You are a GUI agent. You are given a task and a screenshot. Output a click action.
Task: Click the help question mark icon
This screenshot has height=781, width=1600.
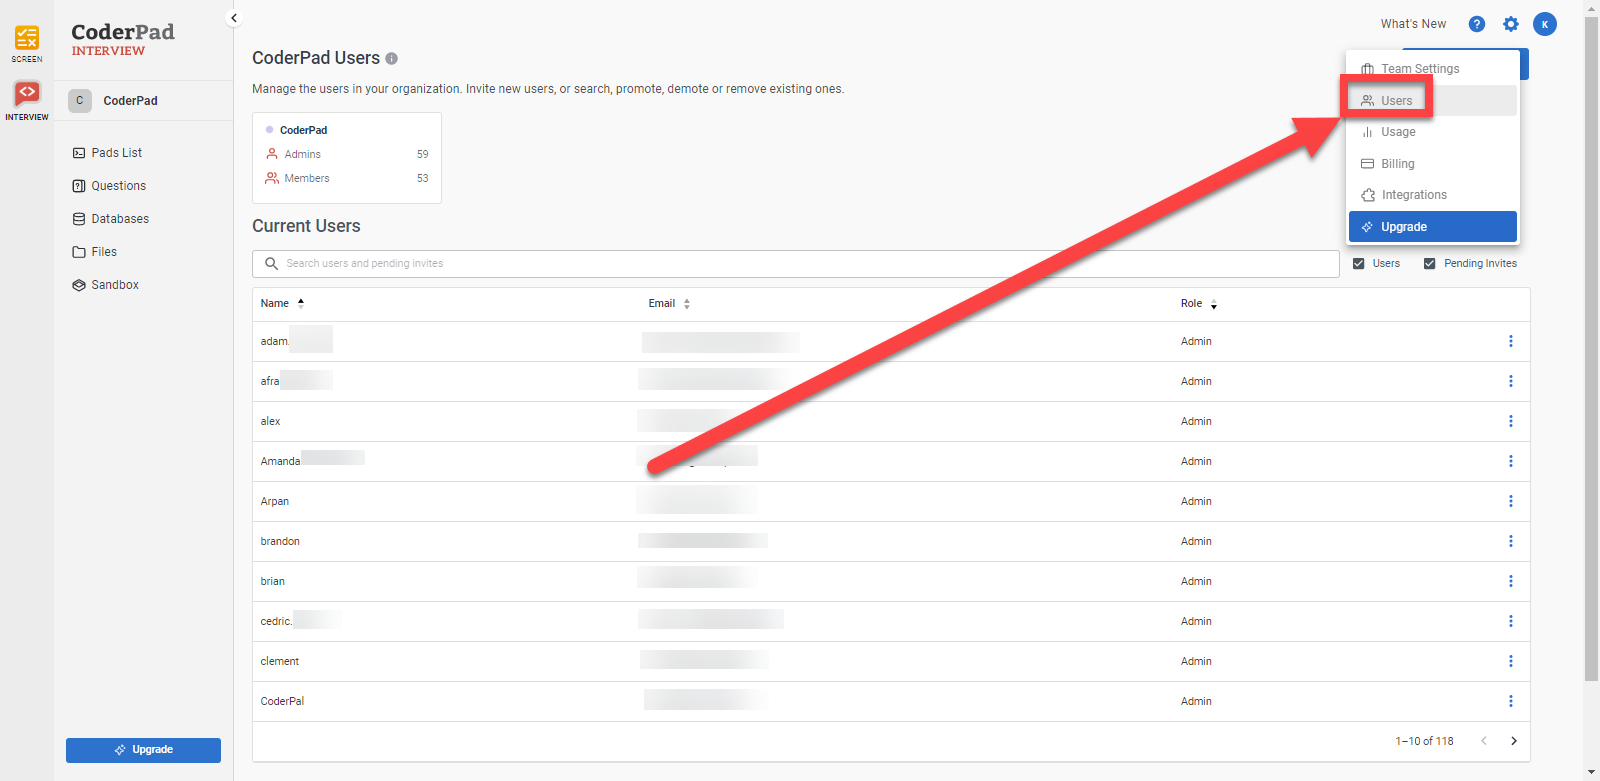coord(1476,24)
